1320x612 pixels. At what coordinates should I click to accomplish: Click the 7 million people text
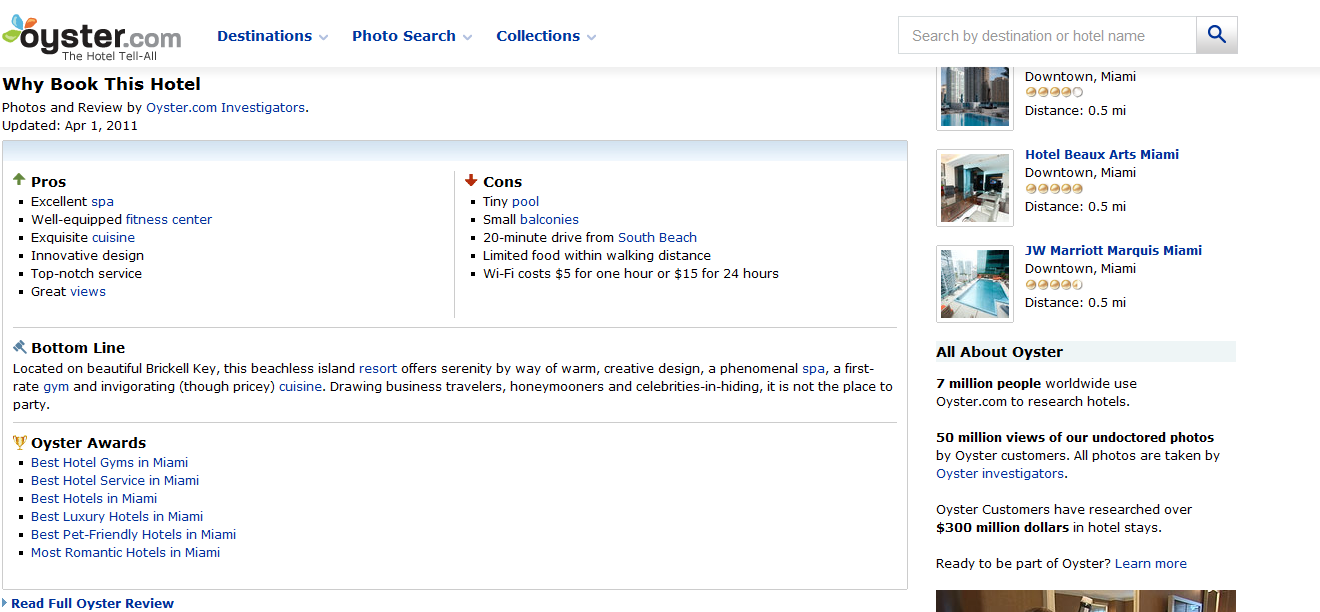[988, 383]
